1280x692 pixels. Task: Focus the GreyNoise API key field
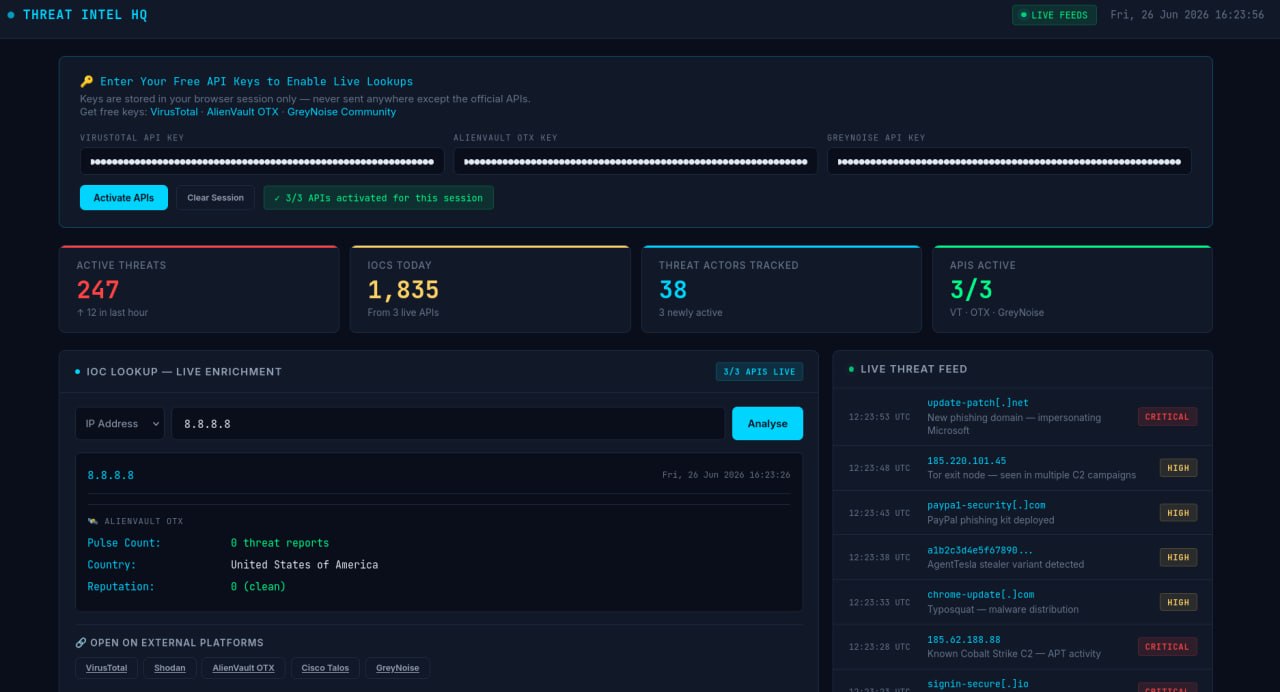point(1009,161)
